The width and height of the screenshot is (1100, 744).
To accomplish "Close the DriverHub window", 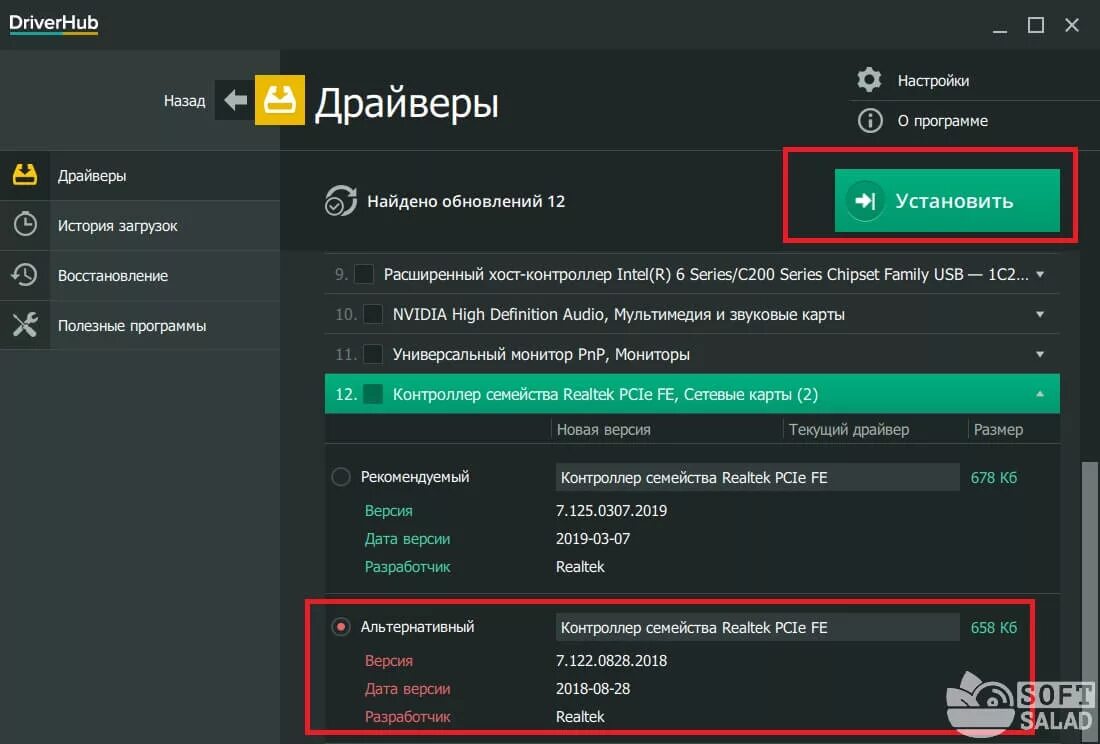I will pyautogui.click(x=1071, y=25).
